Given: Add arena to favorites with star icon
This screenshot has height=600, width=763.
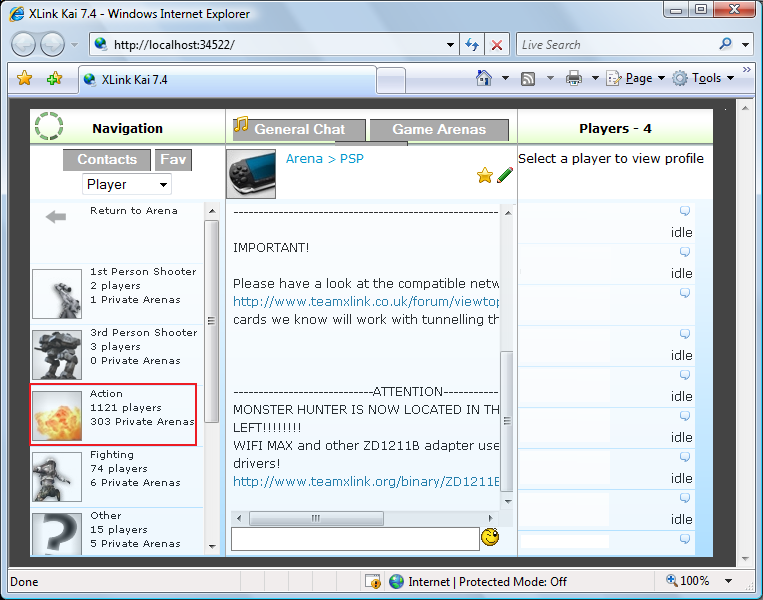Looking at the screenshot, I should point(485,175).
